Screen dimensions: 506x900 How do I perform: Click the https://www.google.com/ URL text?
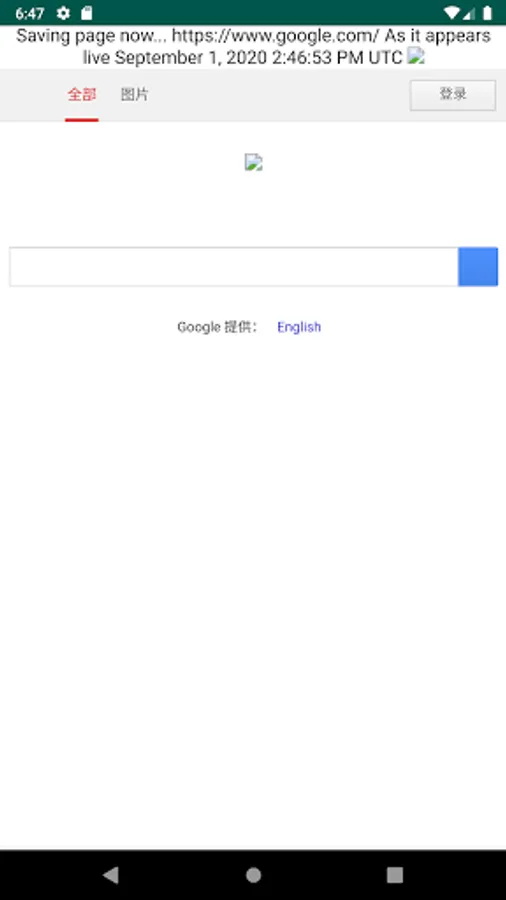tap(275, 36)
